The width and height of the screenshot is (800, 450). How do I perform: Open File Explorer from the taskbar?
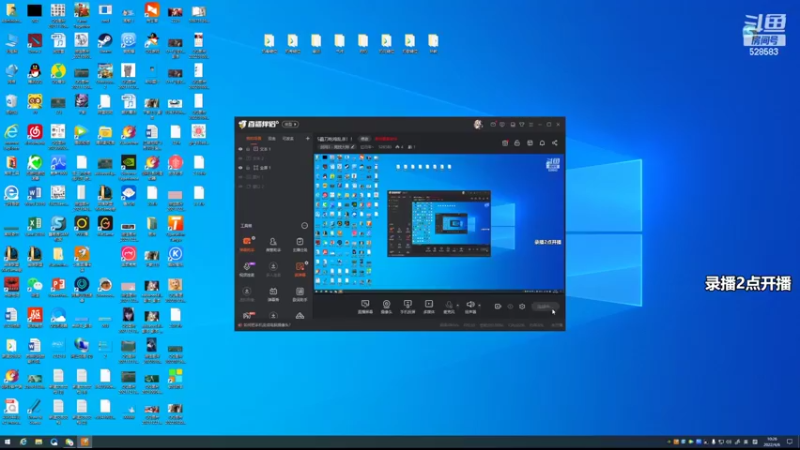38,442
